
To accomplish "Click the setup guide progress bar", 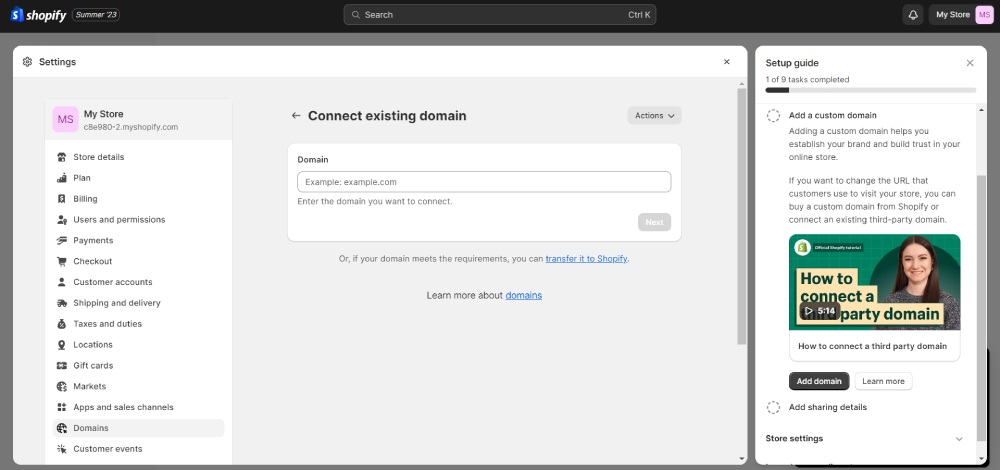I will point(871,90).
